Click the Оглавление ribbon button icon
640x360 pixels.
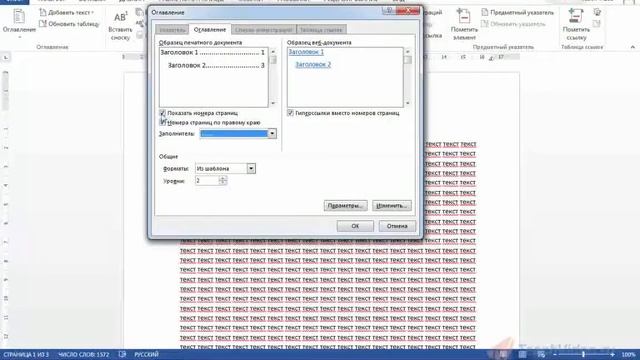19,16
